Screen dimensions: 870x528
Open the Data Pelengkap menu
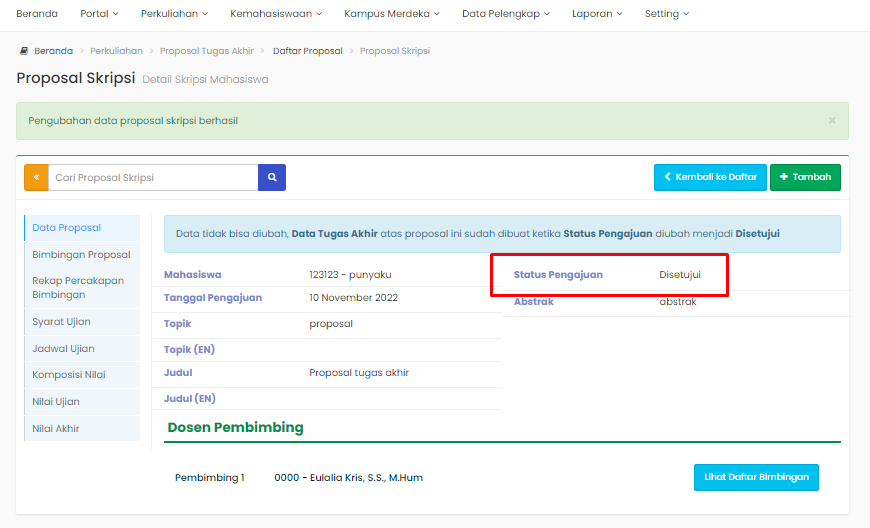tap(506, 14)
